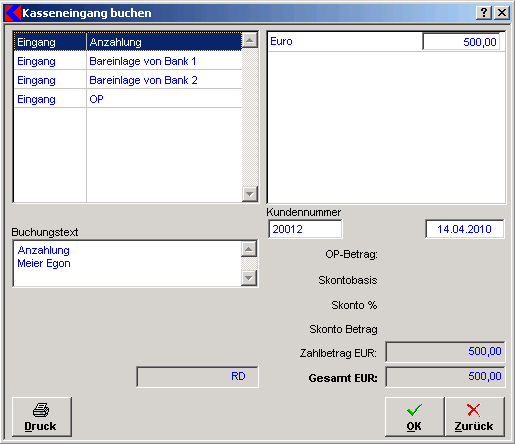Click the Kundennummer field 20012

tap(305, 229)
